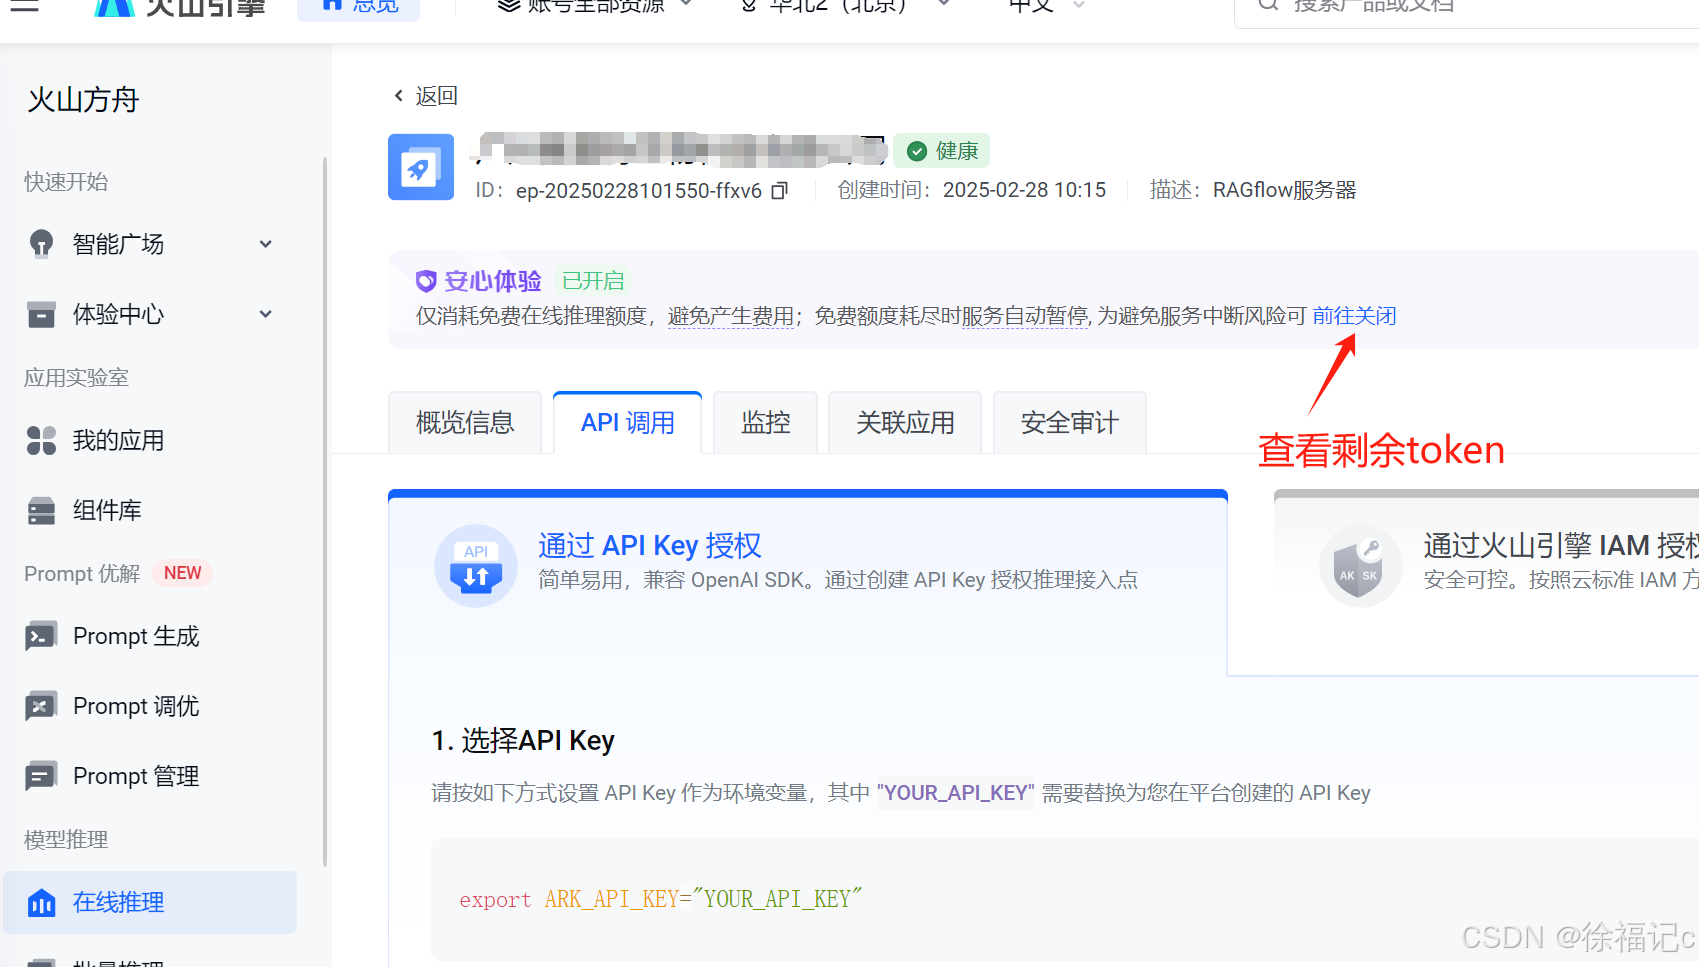
Task: Click the search magnifier icon
Action: [1268, 6]
